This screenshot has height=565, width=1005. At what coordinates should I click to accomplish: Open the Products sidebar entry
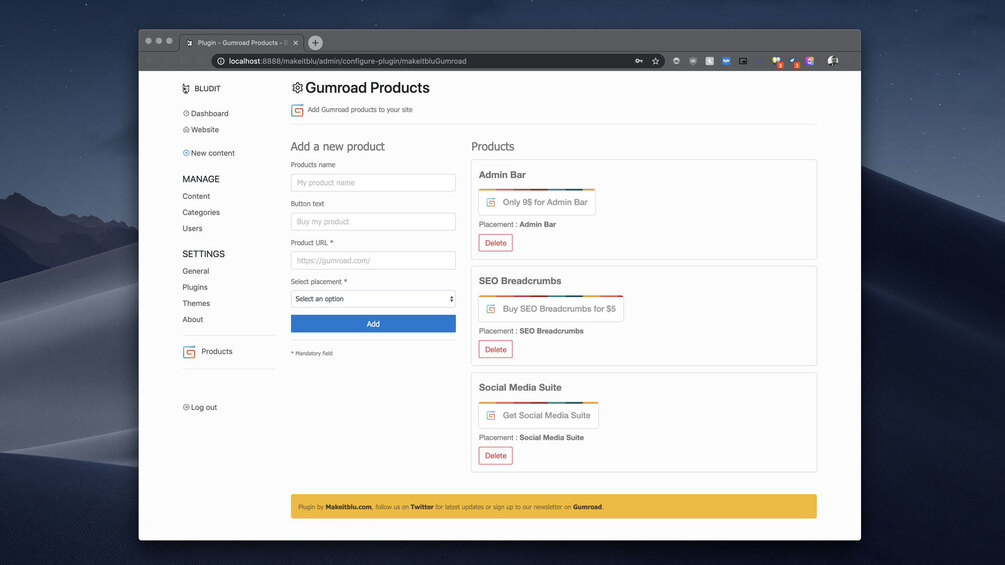click(x=217, y=351)
